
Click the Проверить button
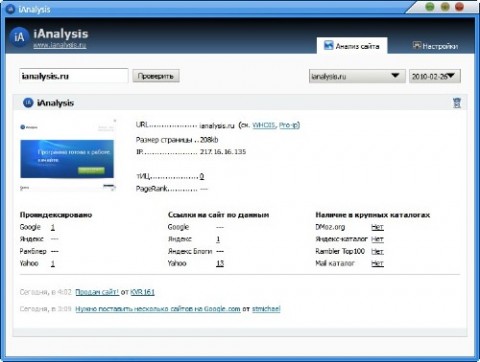156,76
